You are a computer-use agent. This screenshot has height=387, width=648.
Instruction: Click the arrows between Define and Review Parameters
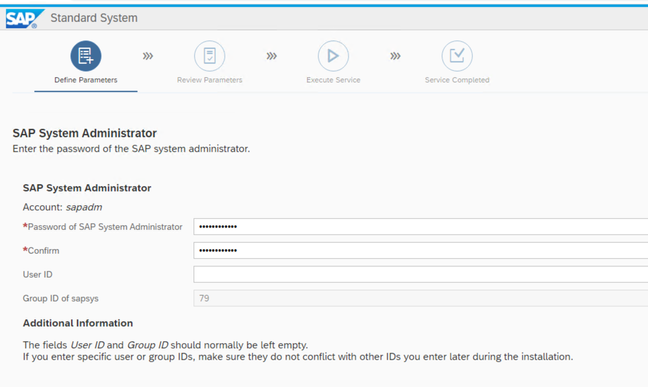pyautogui.click(x=148, y=56)
